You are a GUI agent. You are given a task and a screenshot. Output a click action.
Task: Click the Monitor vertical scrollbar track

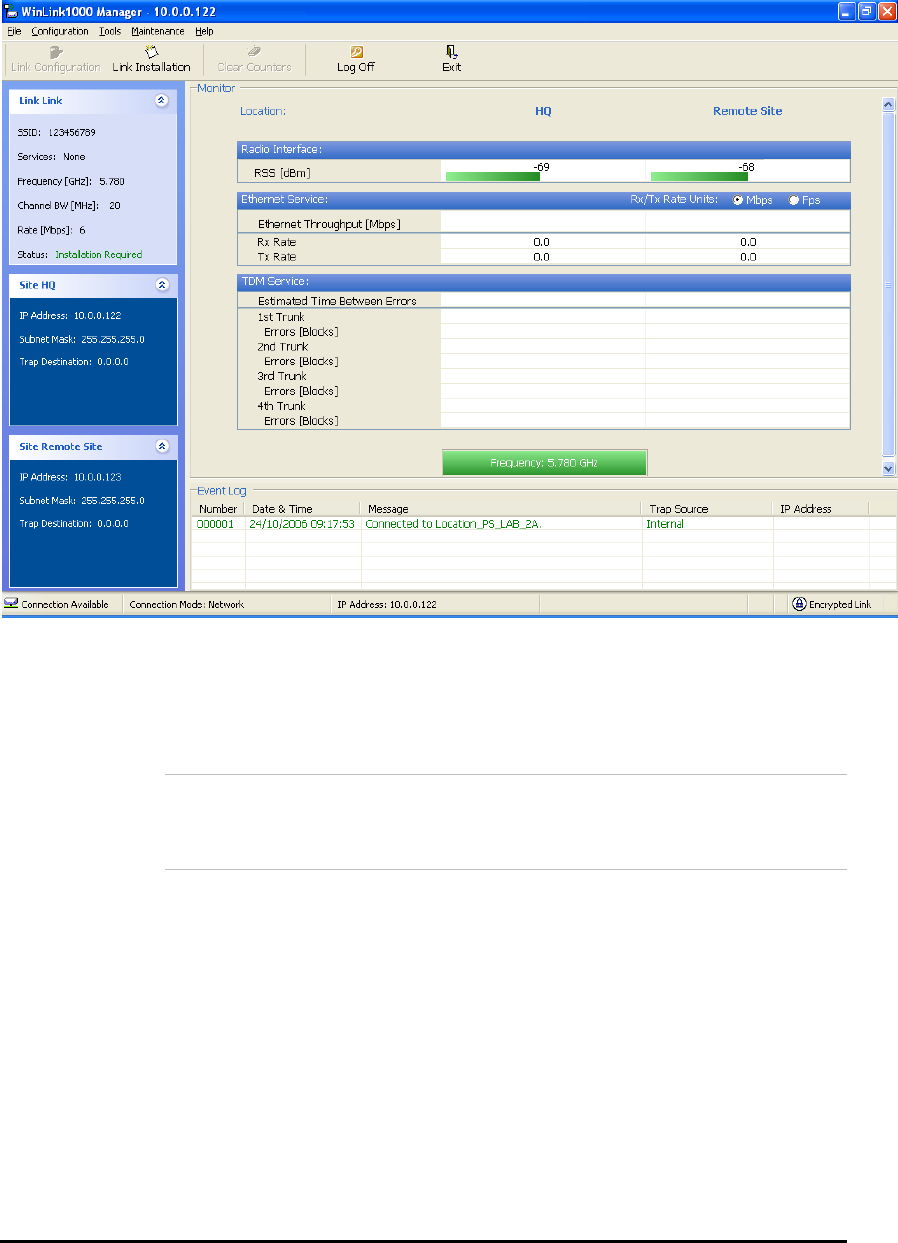click(x=888, y=286)
